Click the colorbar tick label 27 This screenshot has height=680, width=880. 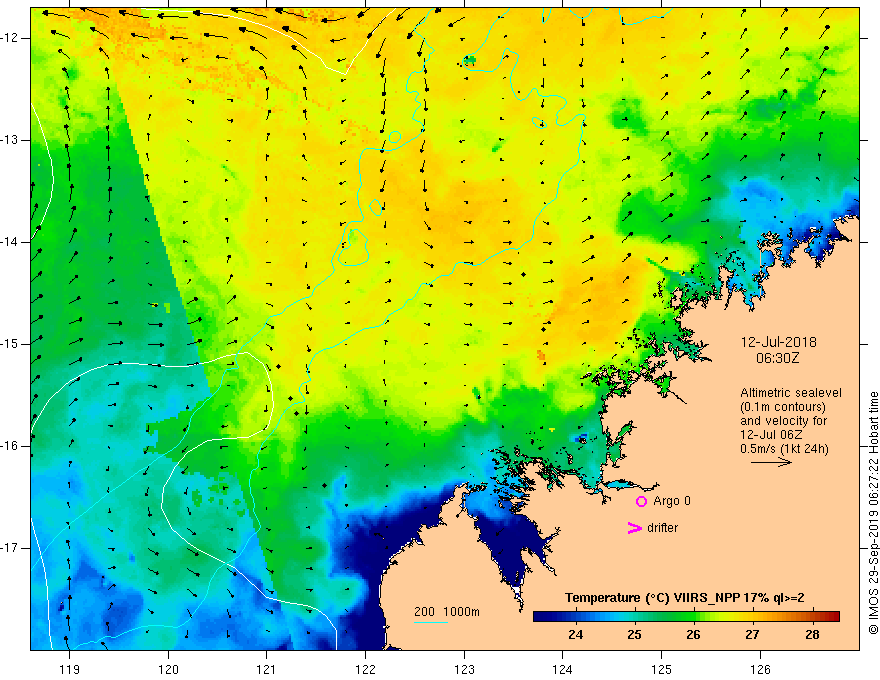pyautogui.click(x=753, y=635)
